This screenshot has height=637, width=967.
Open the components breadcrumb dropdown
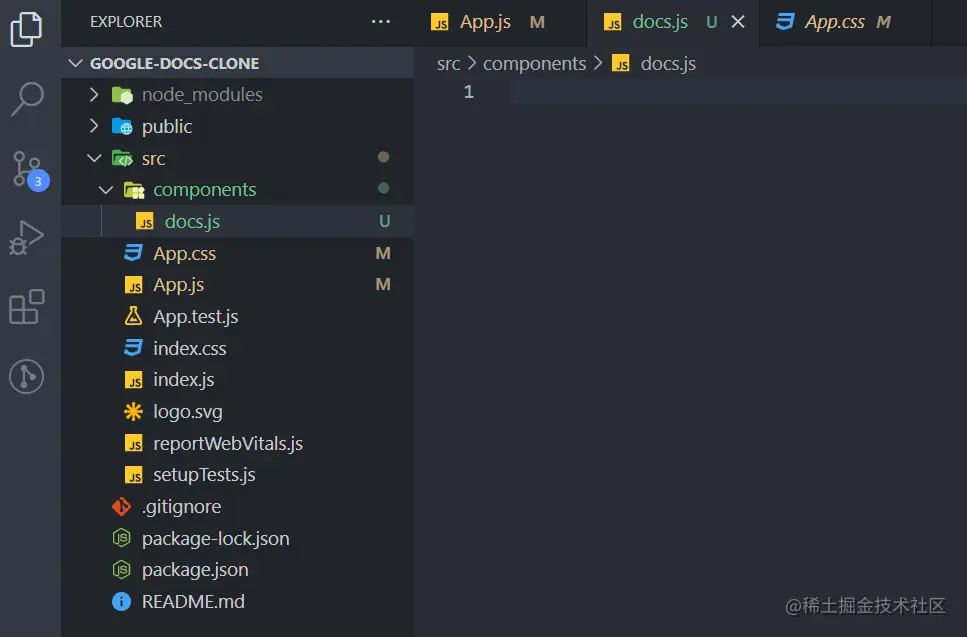click(x=534, y=63)
